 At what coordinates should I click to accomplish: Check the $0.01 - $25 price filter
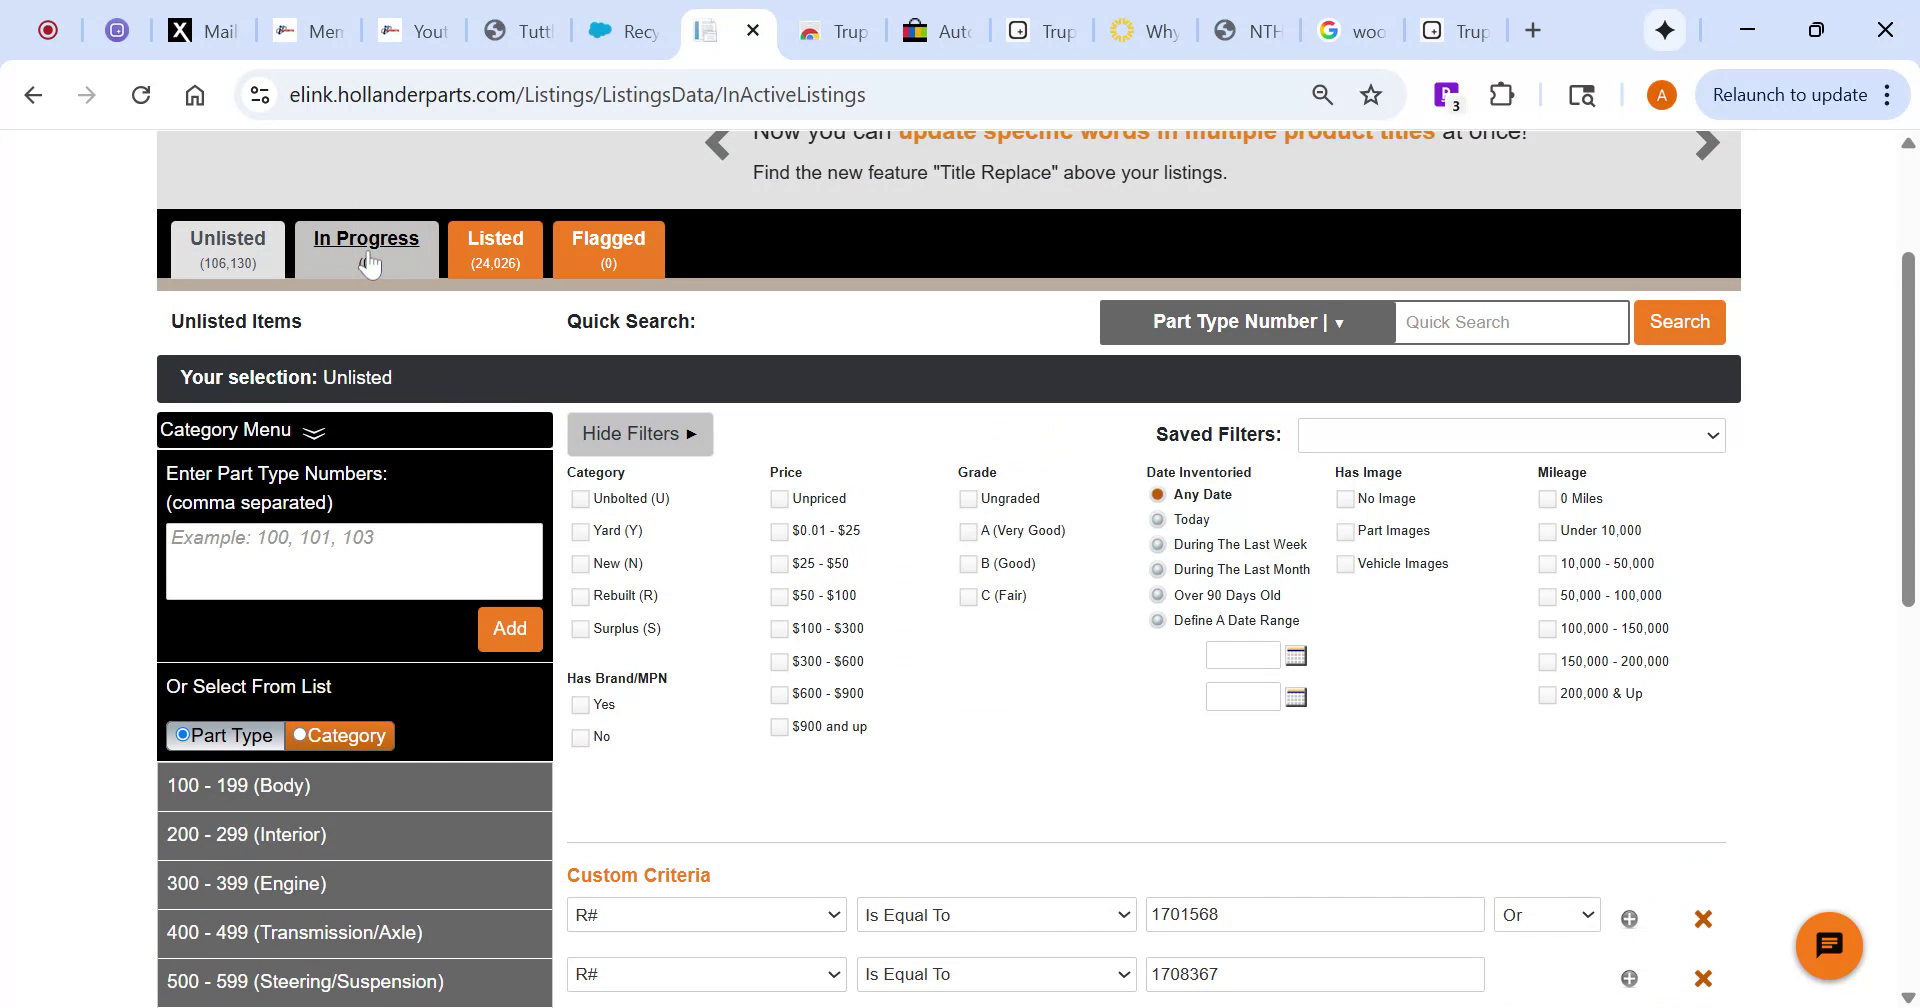pos(779,531)
